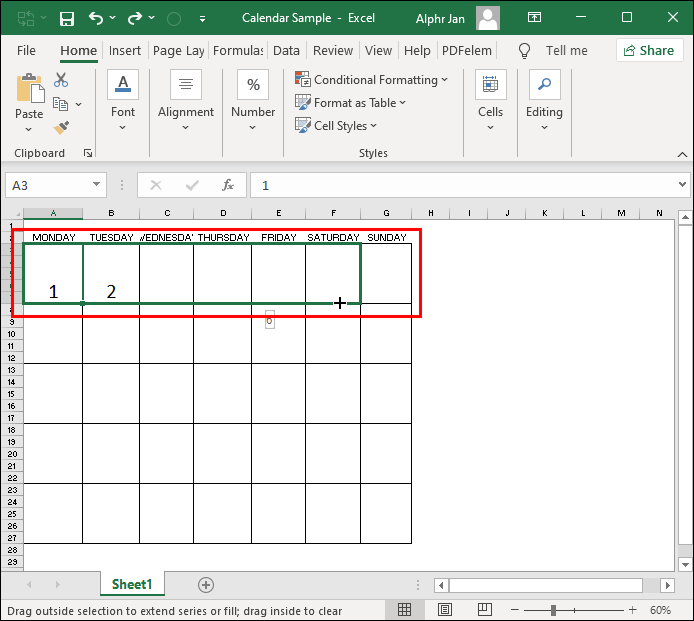Open the View tab
694x621 pixels.
(378, 50)
